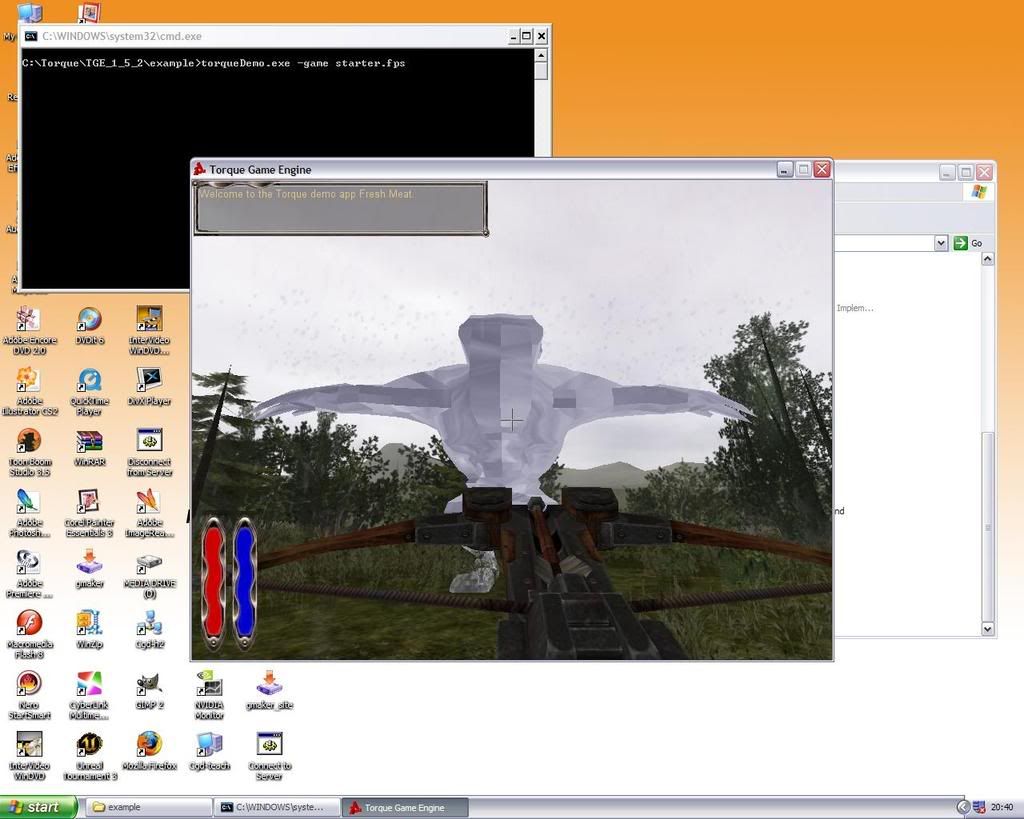Switch to cmd.exe via taskbar button
Image resolution: width=1024 pixels, height=819 pixels.
278,807
